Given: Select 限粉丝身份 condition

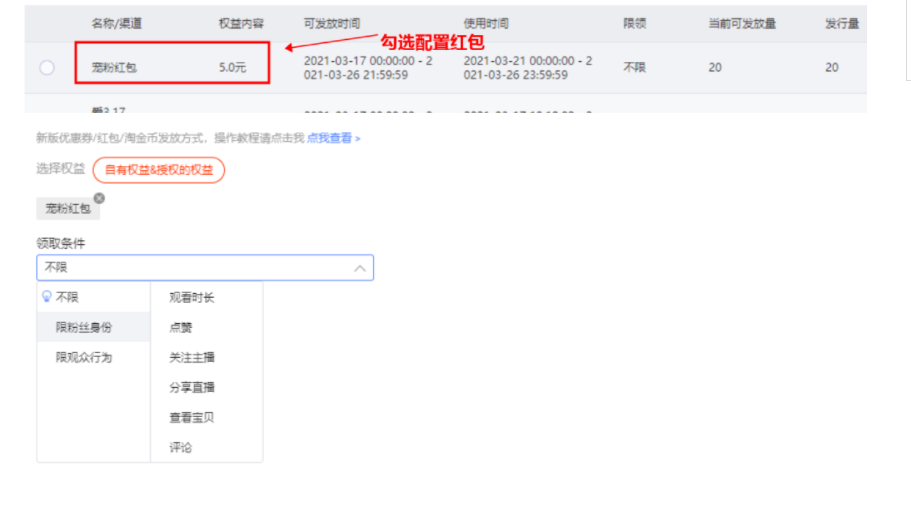Looking at the screenshot, I should 84,327.
